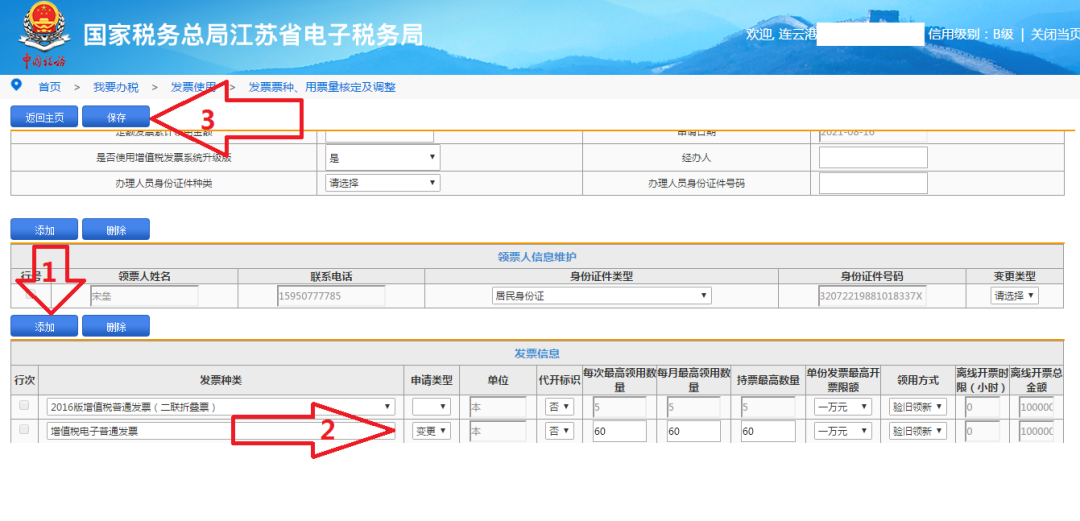1080x521 pixels.
Task: Click 发票票种、用票量核定及调整 breadcrumb
Action: 322,88
